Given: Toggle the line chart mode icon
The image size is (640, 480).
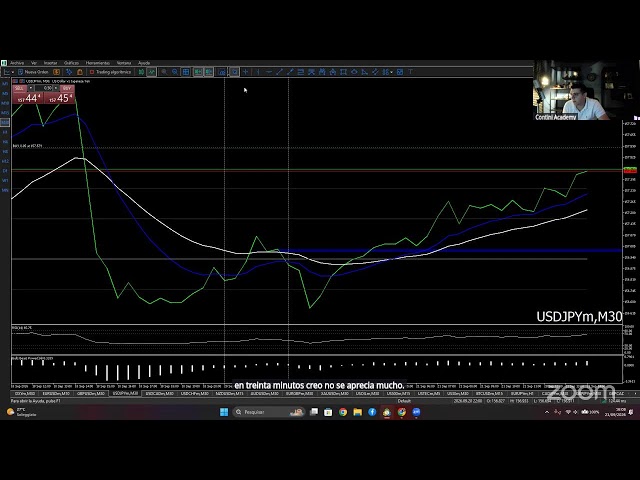Looking at the screenshot, I should click(151, 72).
